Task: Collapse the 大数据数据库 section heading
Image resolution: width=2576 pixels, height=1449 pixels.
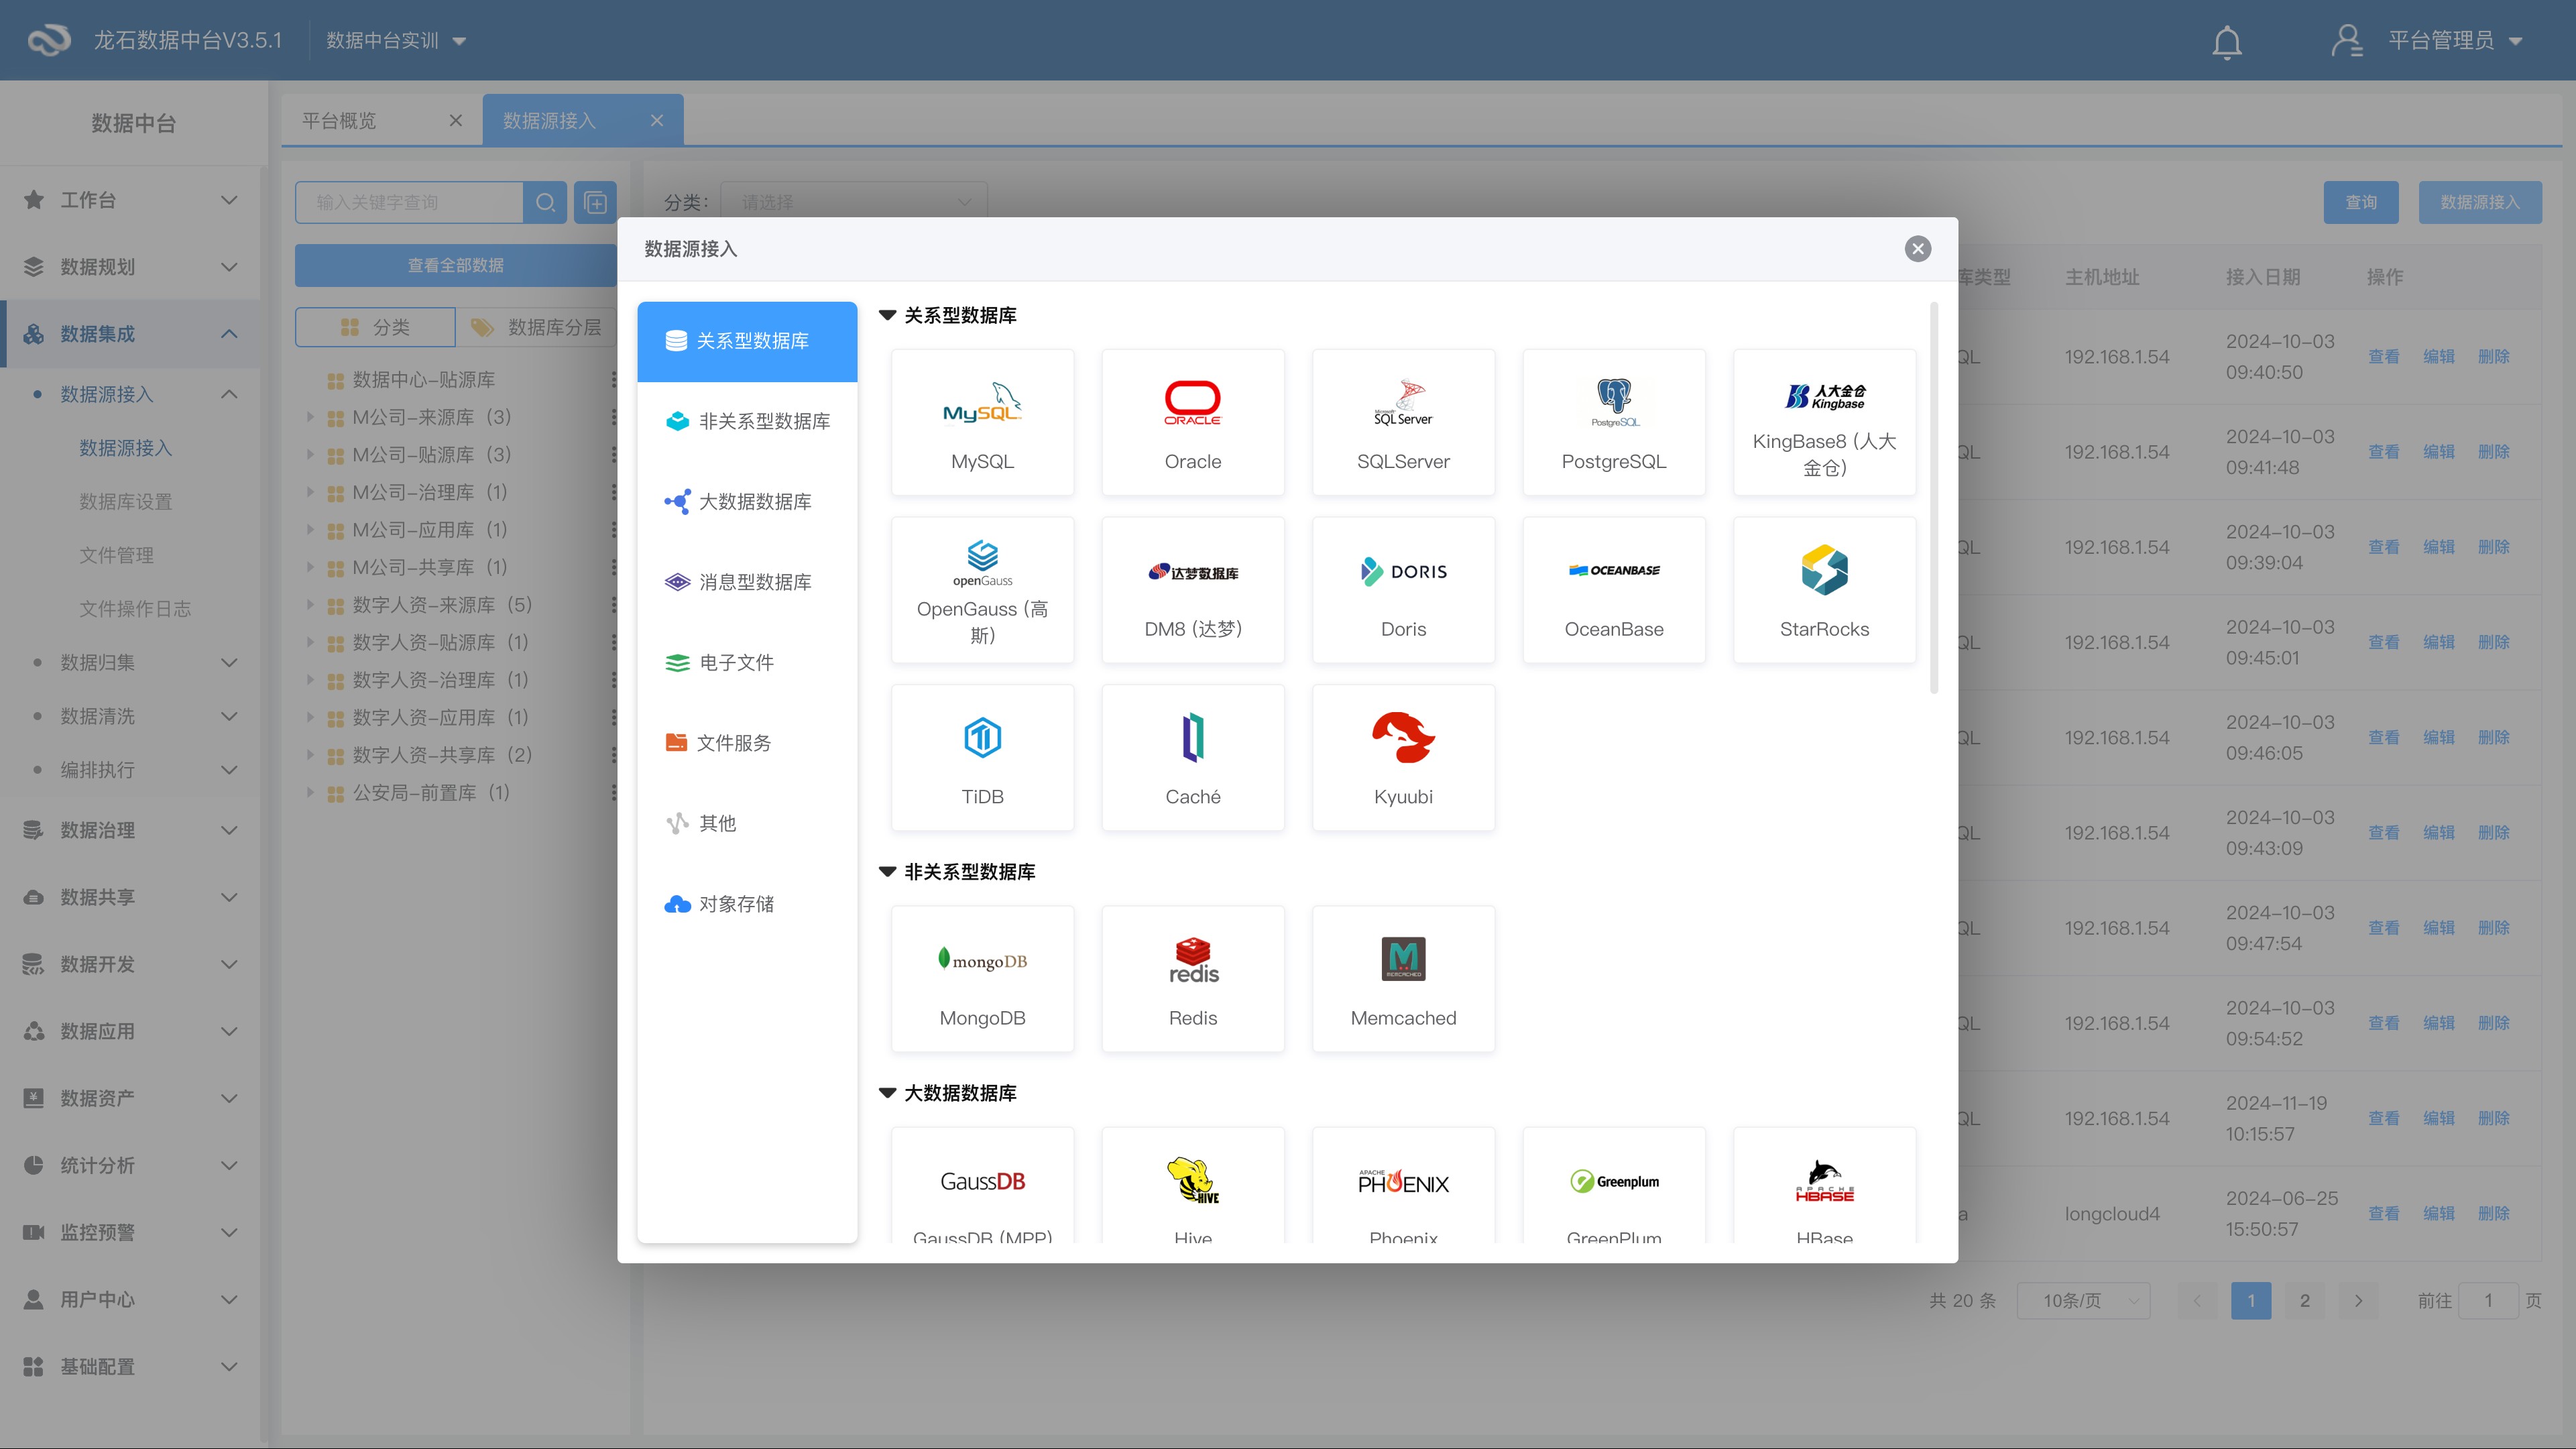Action: point(887,1093)
